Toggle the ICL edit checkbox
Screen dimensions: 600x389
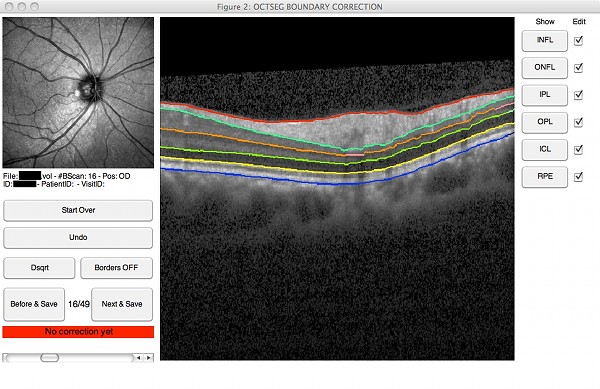click(x=578, y=149)
